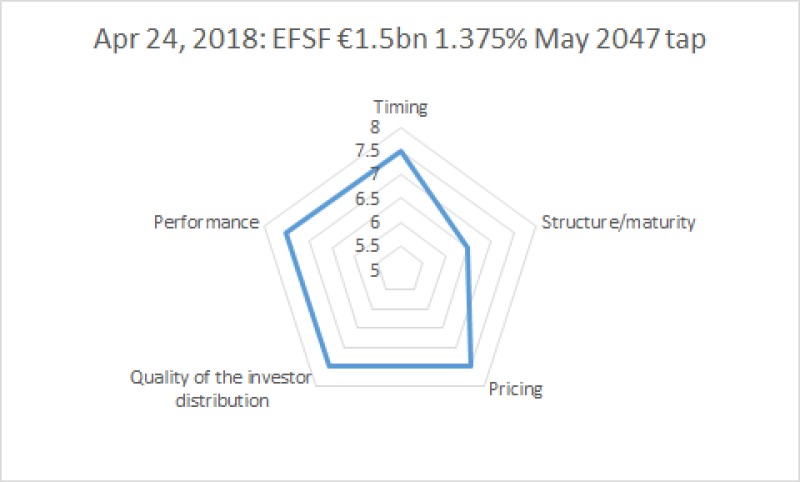800x482 pixels.
Task: Select the 6.5 axis value label
Action: pyautogui.click(x=367, y=199)
